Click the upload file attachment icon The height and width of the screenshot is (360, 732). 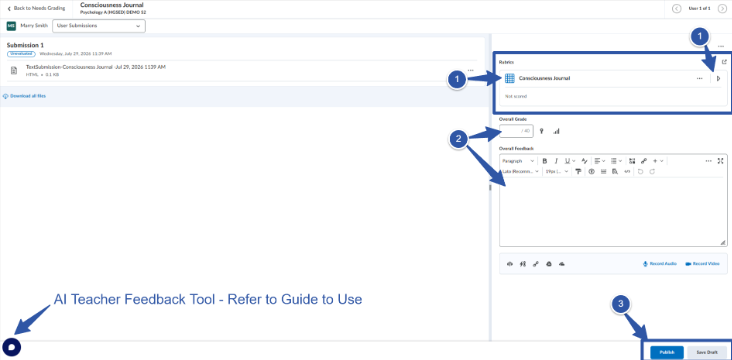(x=510, y=264)
